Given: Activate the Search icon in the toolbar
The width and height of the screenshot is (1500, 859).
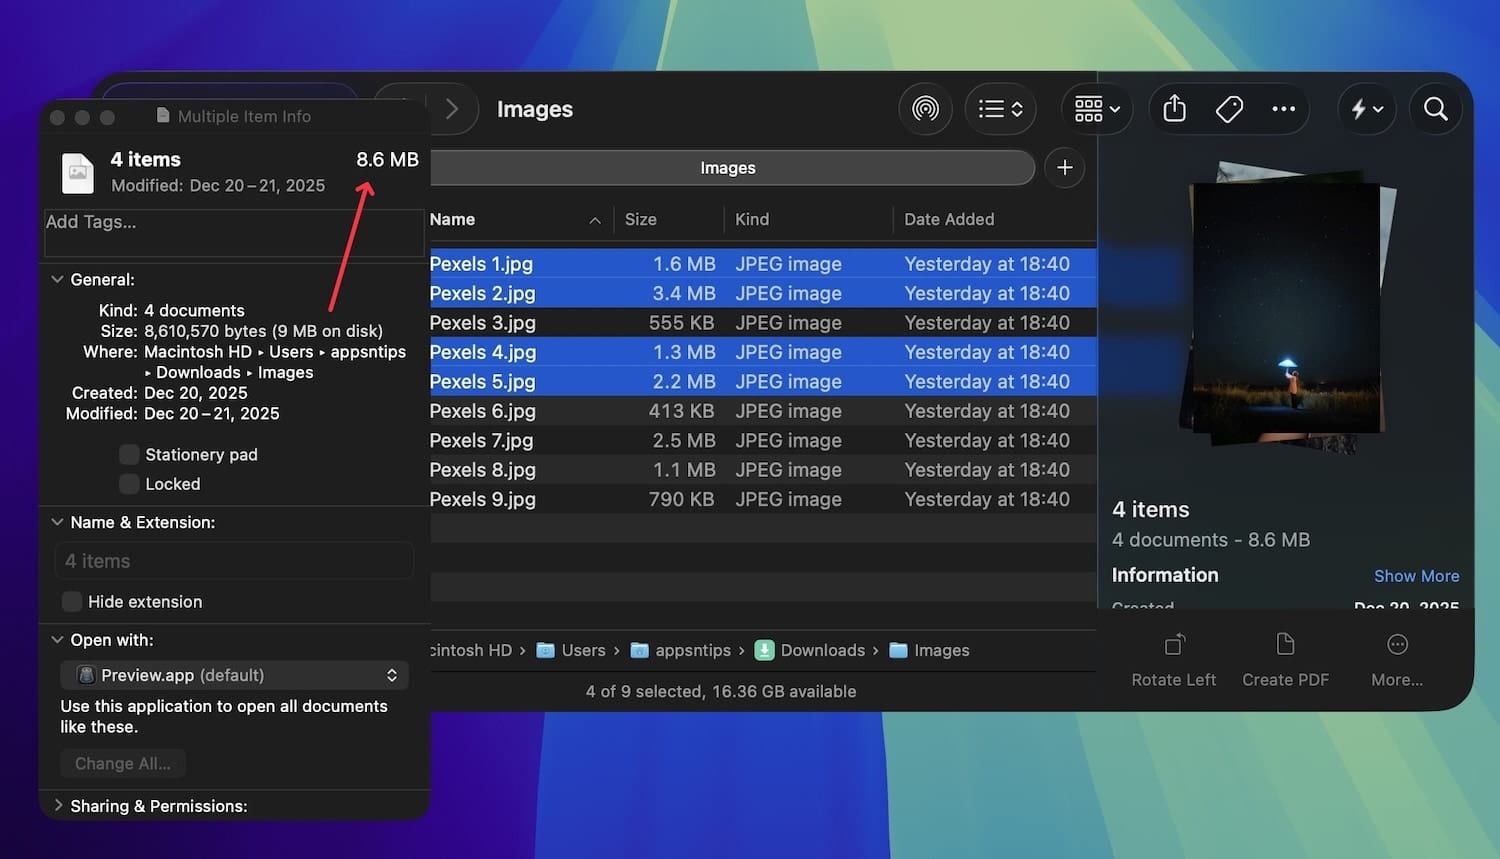Looking at the screenshot, I should click(x=1435, y=109).
